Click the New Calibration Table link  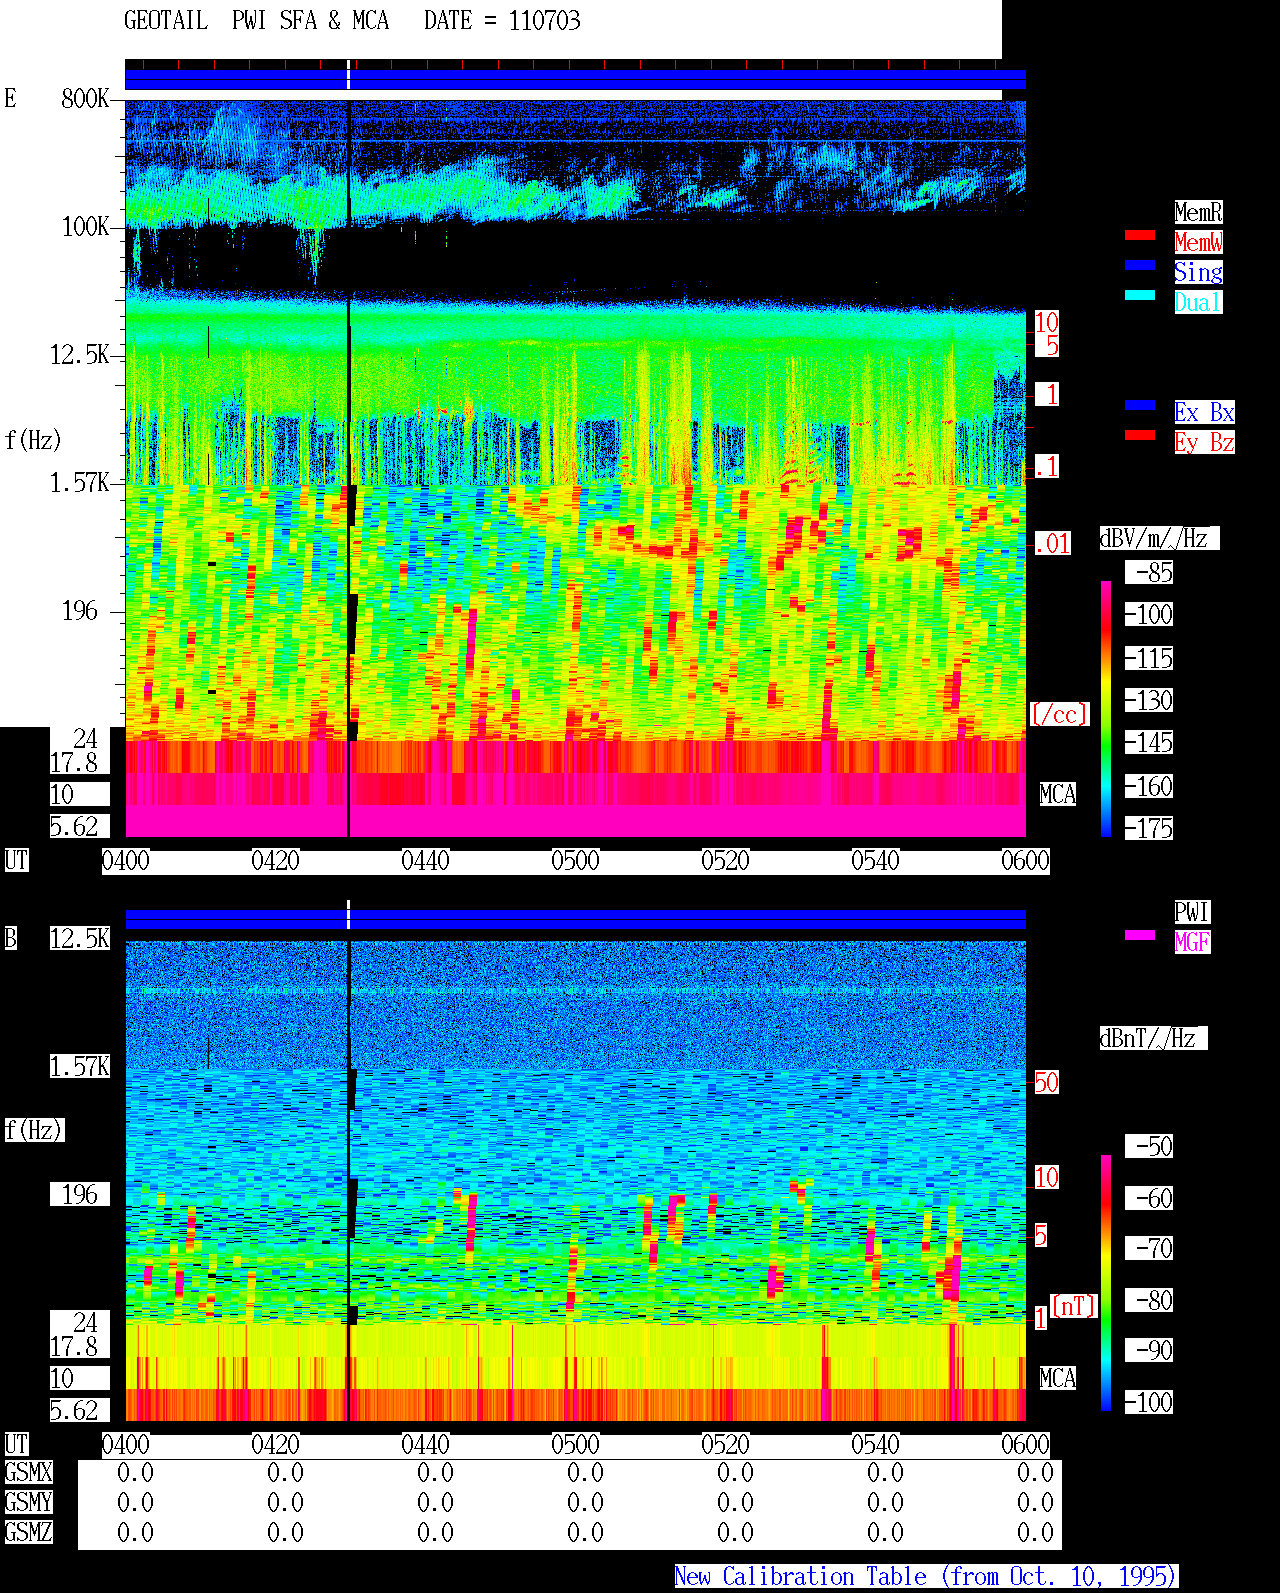tap(926, 1577)
